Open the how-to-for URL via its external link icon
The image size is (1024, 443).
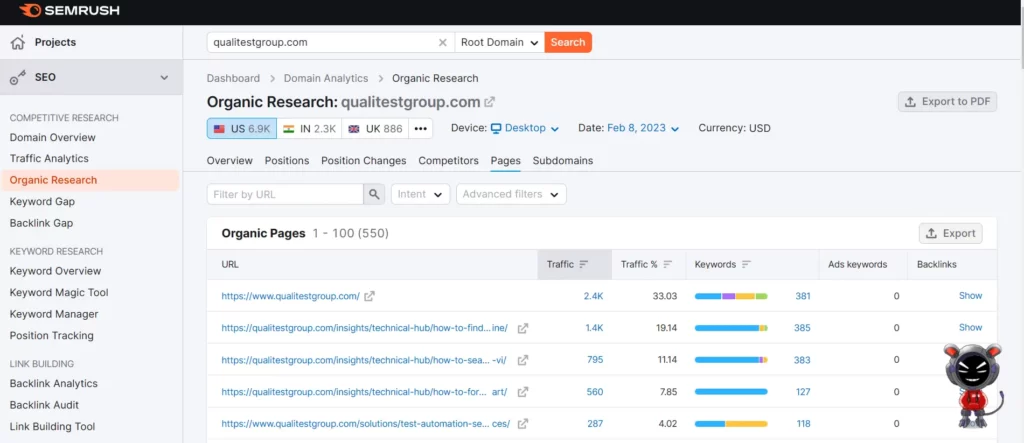click(522, 392)
